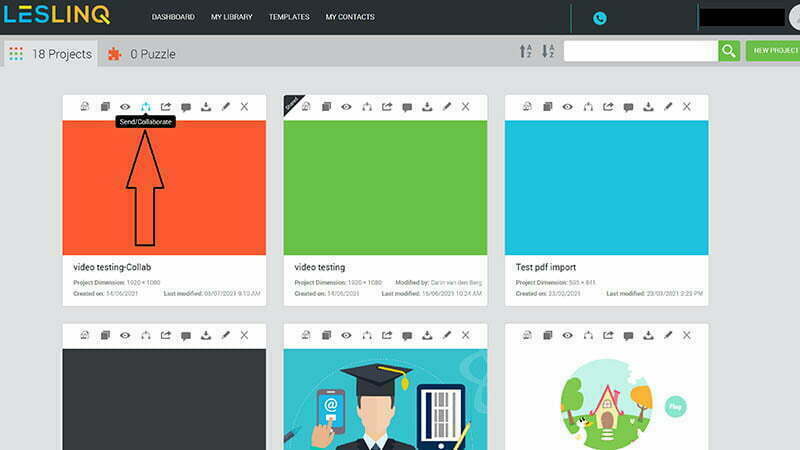
Task: Switch to the 18 Projects tab
Action: [x=51, y=54]
